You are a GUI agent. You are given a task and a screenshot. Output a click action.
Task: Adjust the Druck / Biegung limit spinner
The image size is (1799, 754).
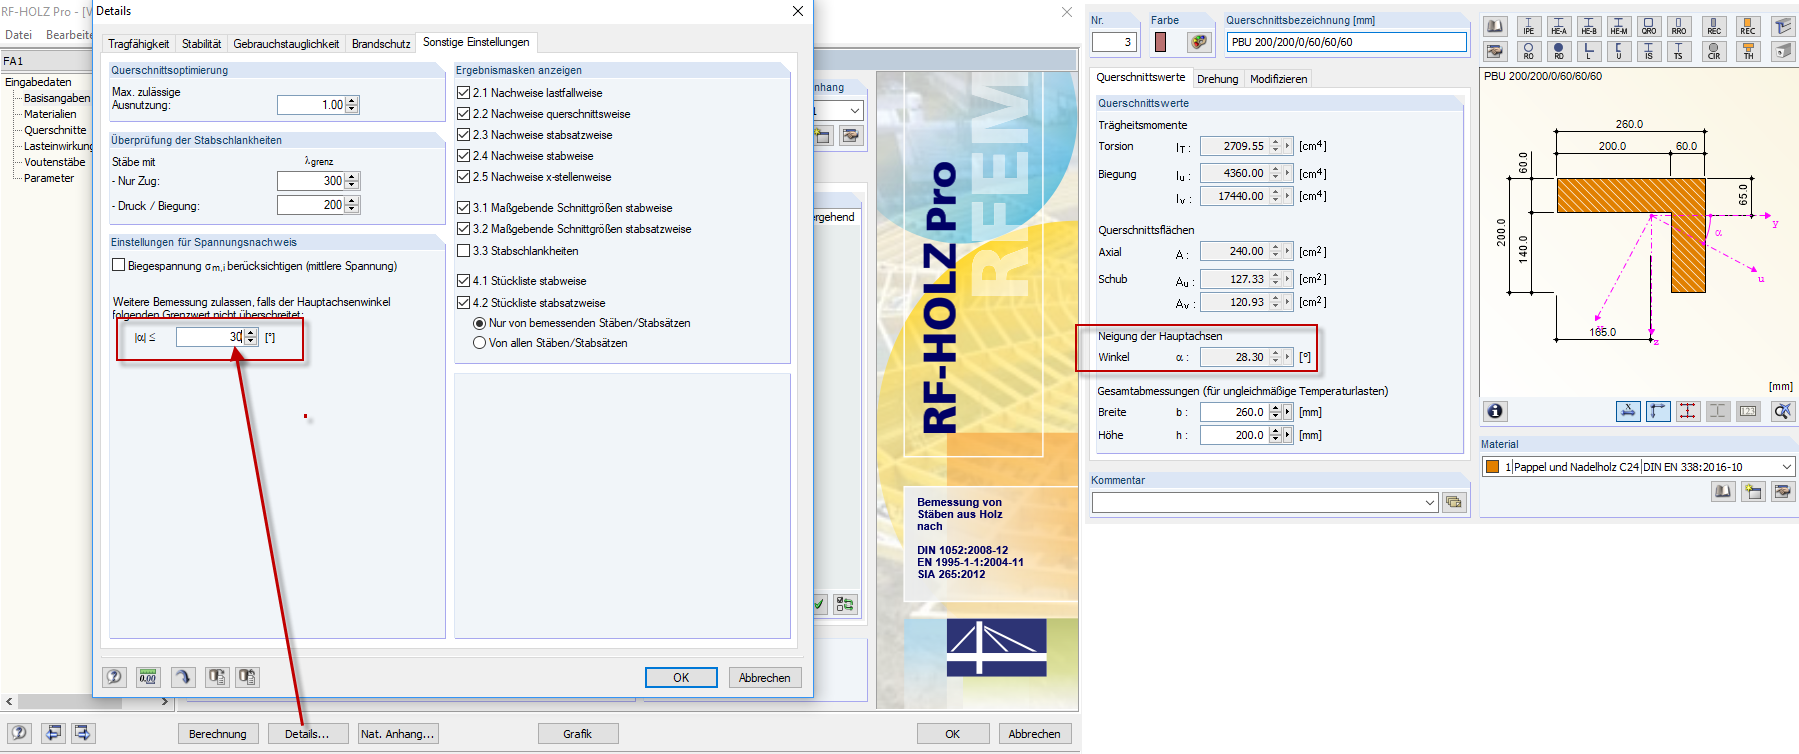(352, 205)
